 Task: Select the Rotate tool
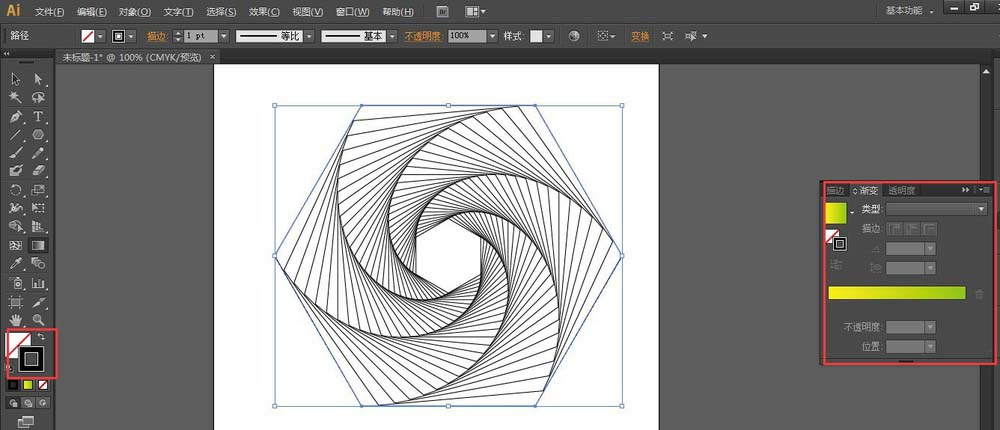coord(16,189)
